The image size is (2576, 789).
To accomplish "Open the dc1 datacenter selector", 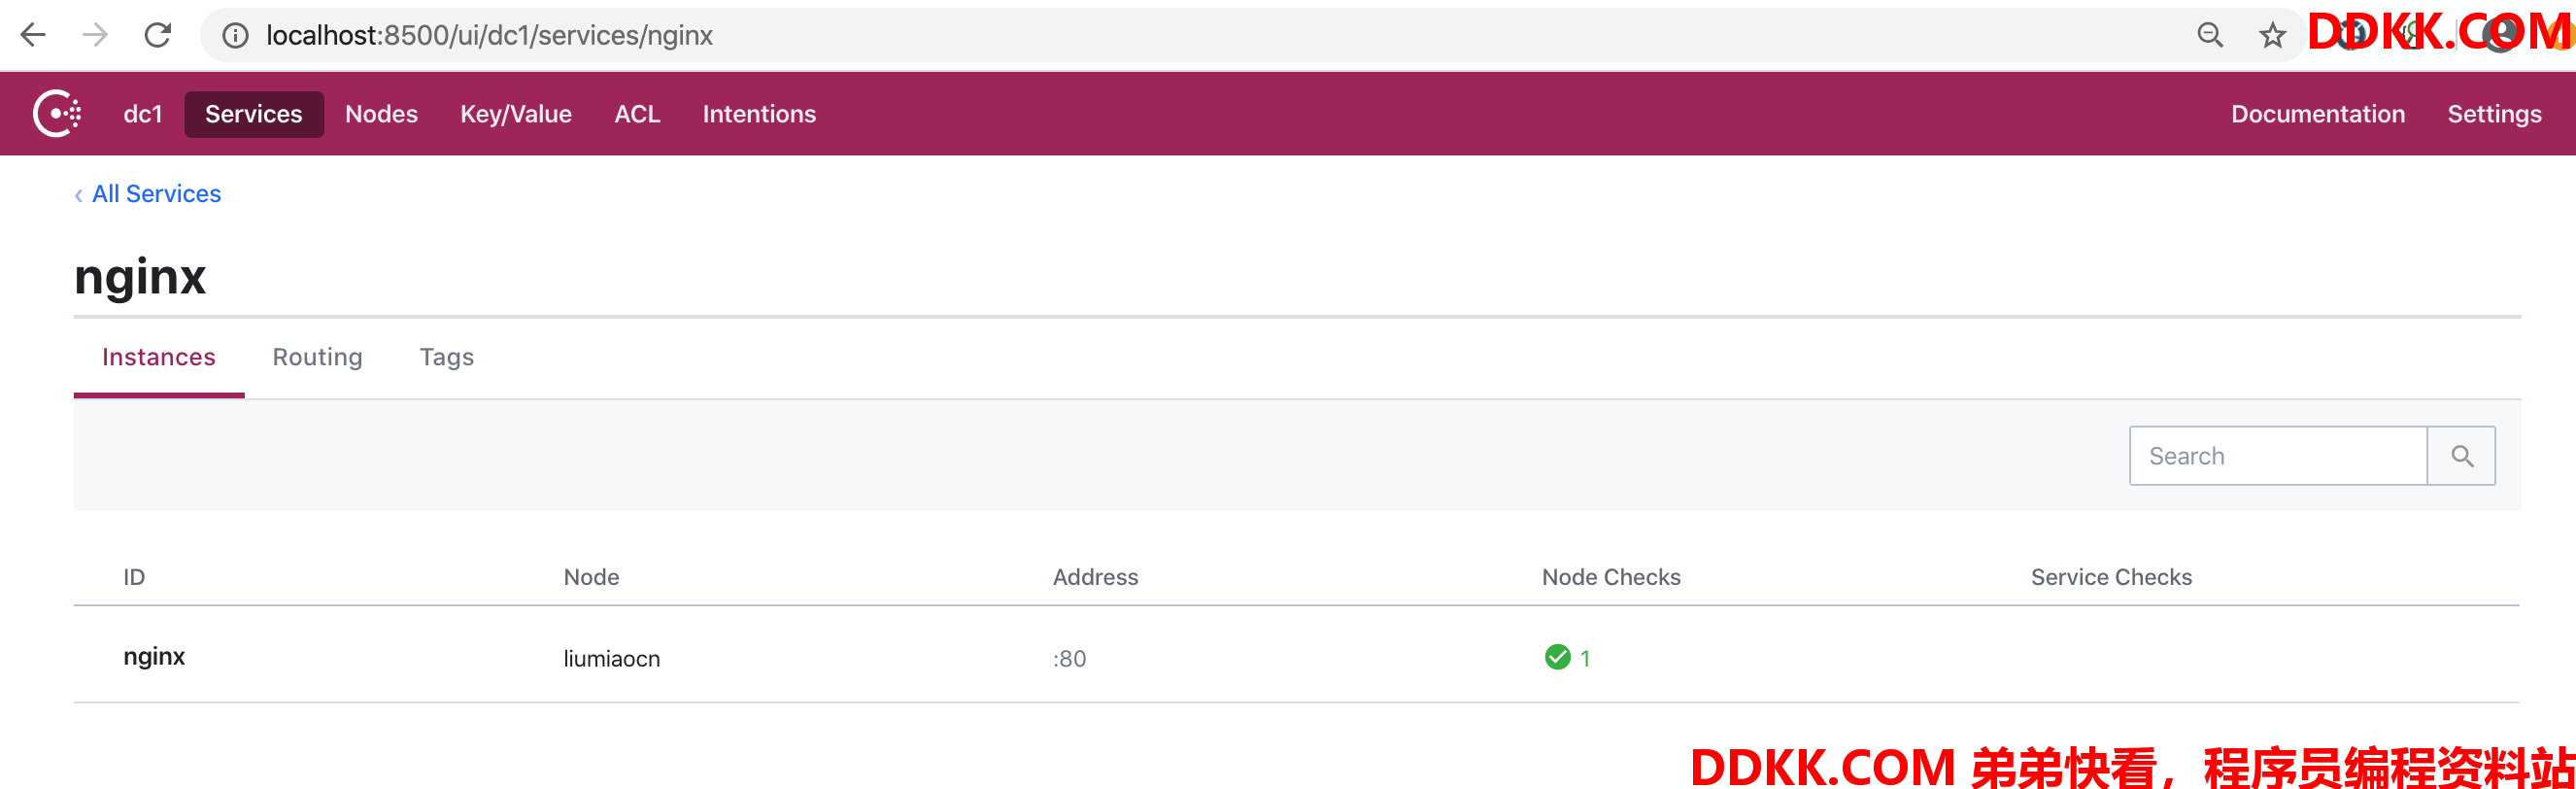I will point(142,114).
